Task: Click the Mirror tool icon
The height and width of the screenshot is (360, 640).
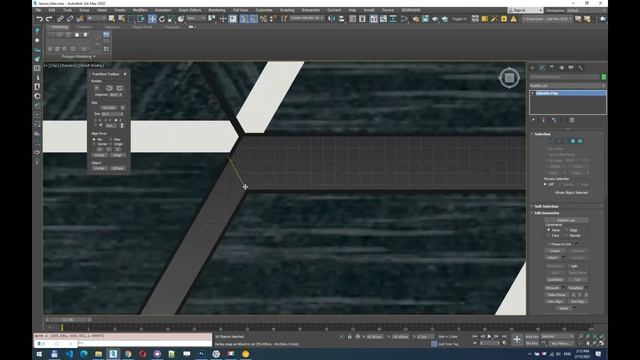Action: (332, 19)
